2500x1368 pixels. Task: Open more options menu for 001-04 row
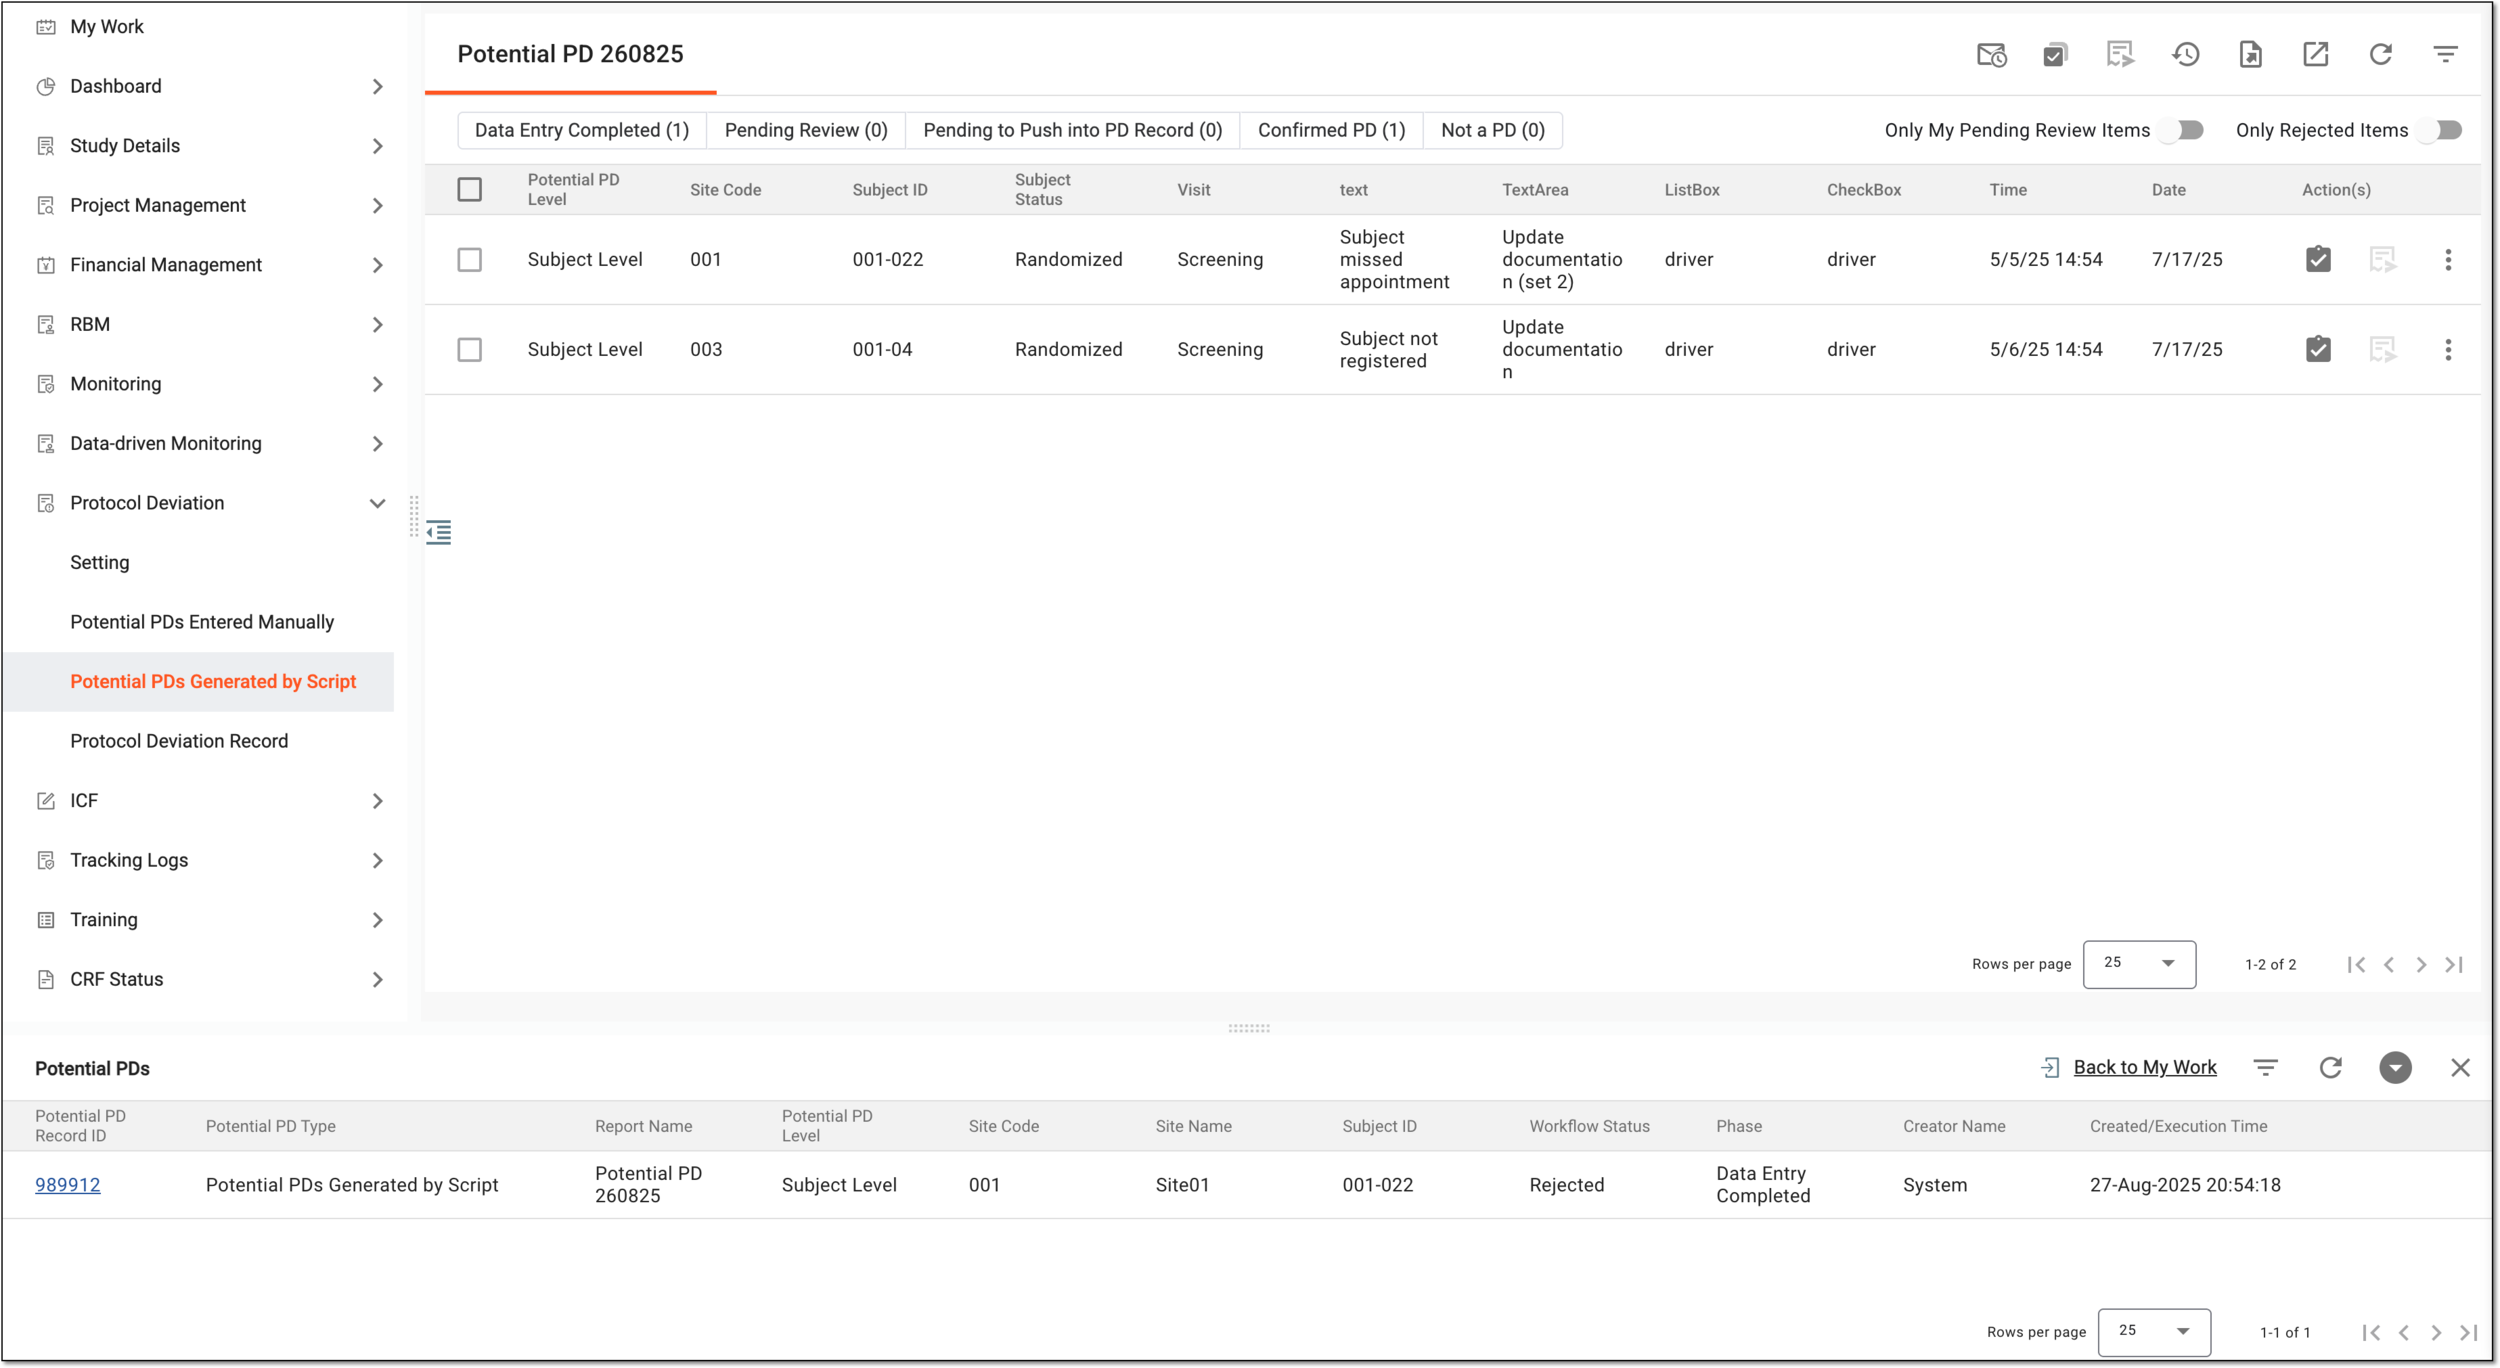tap(2448, 350)
